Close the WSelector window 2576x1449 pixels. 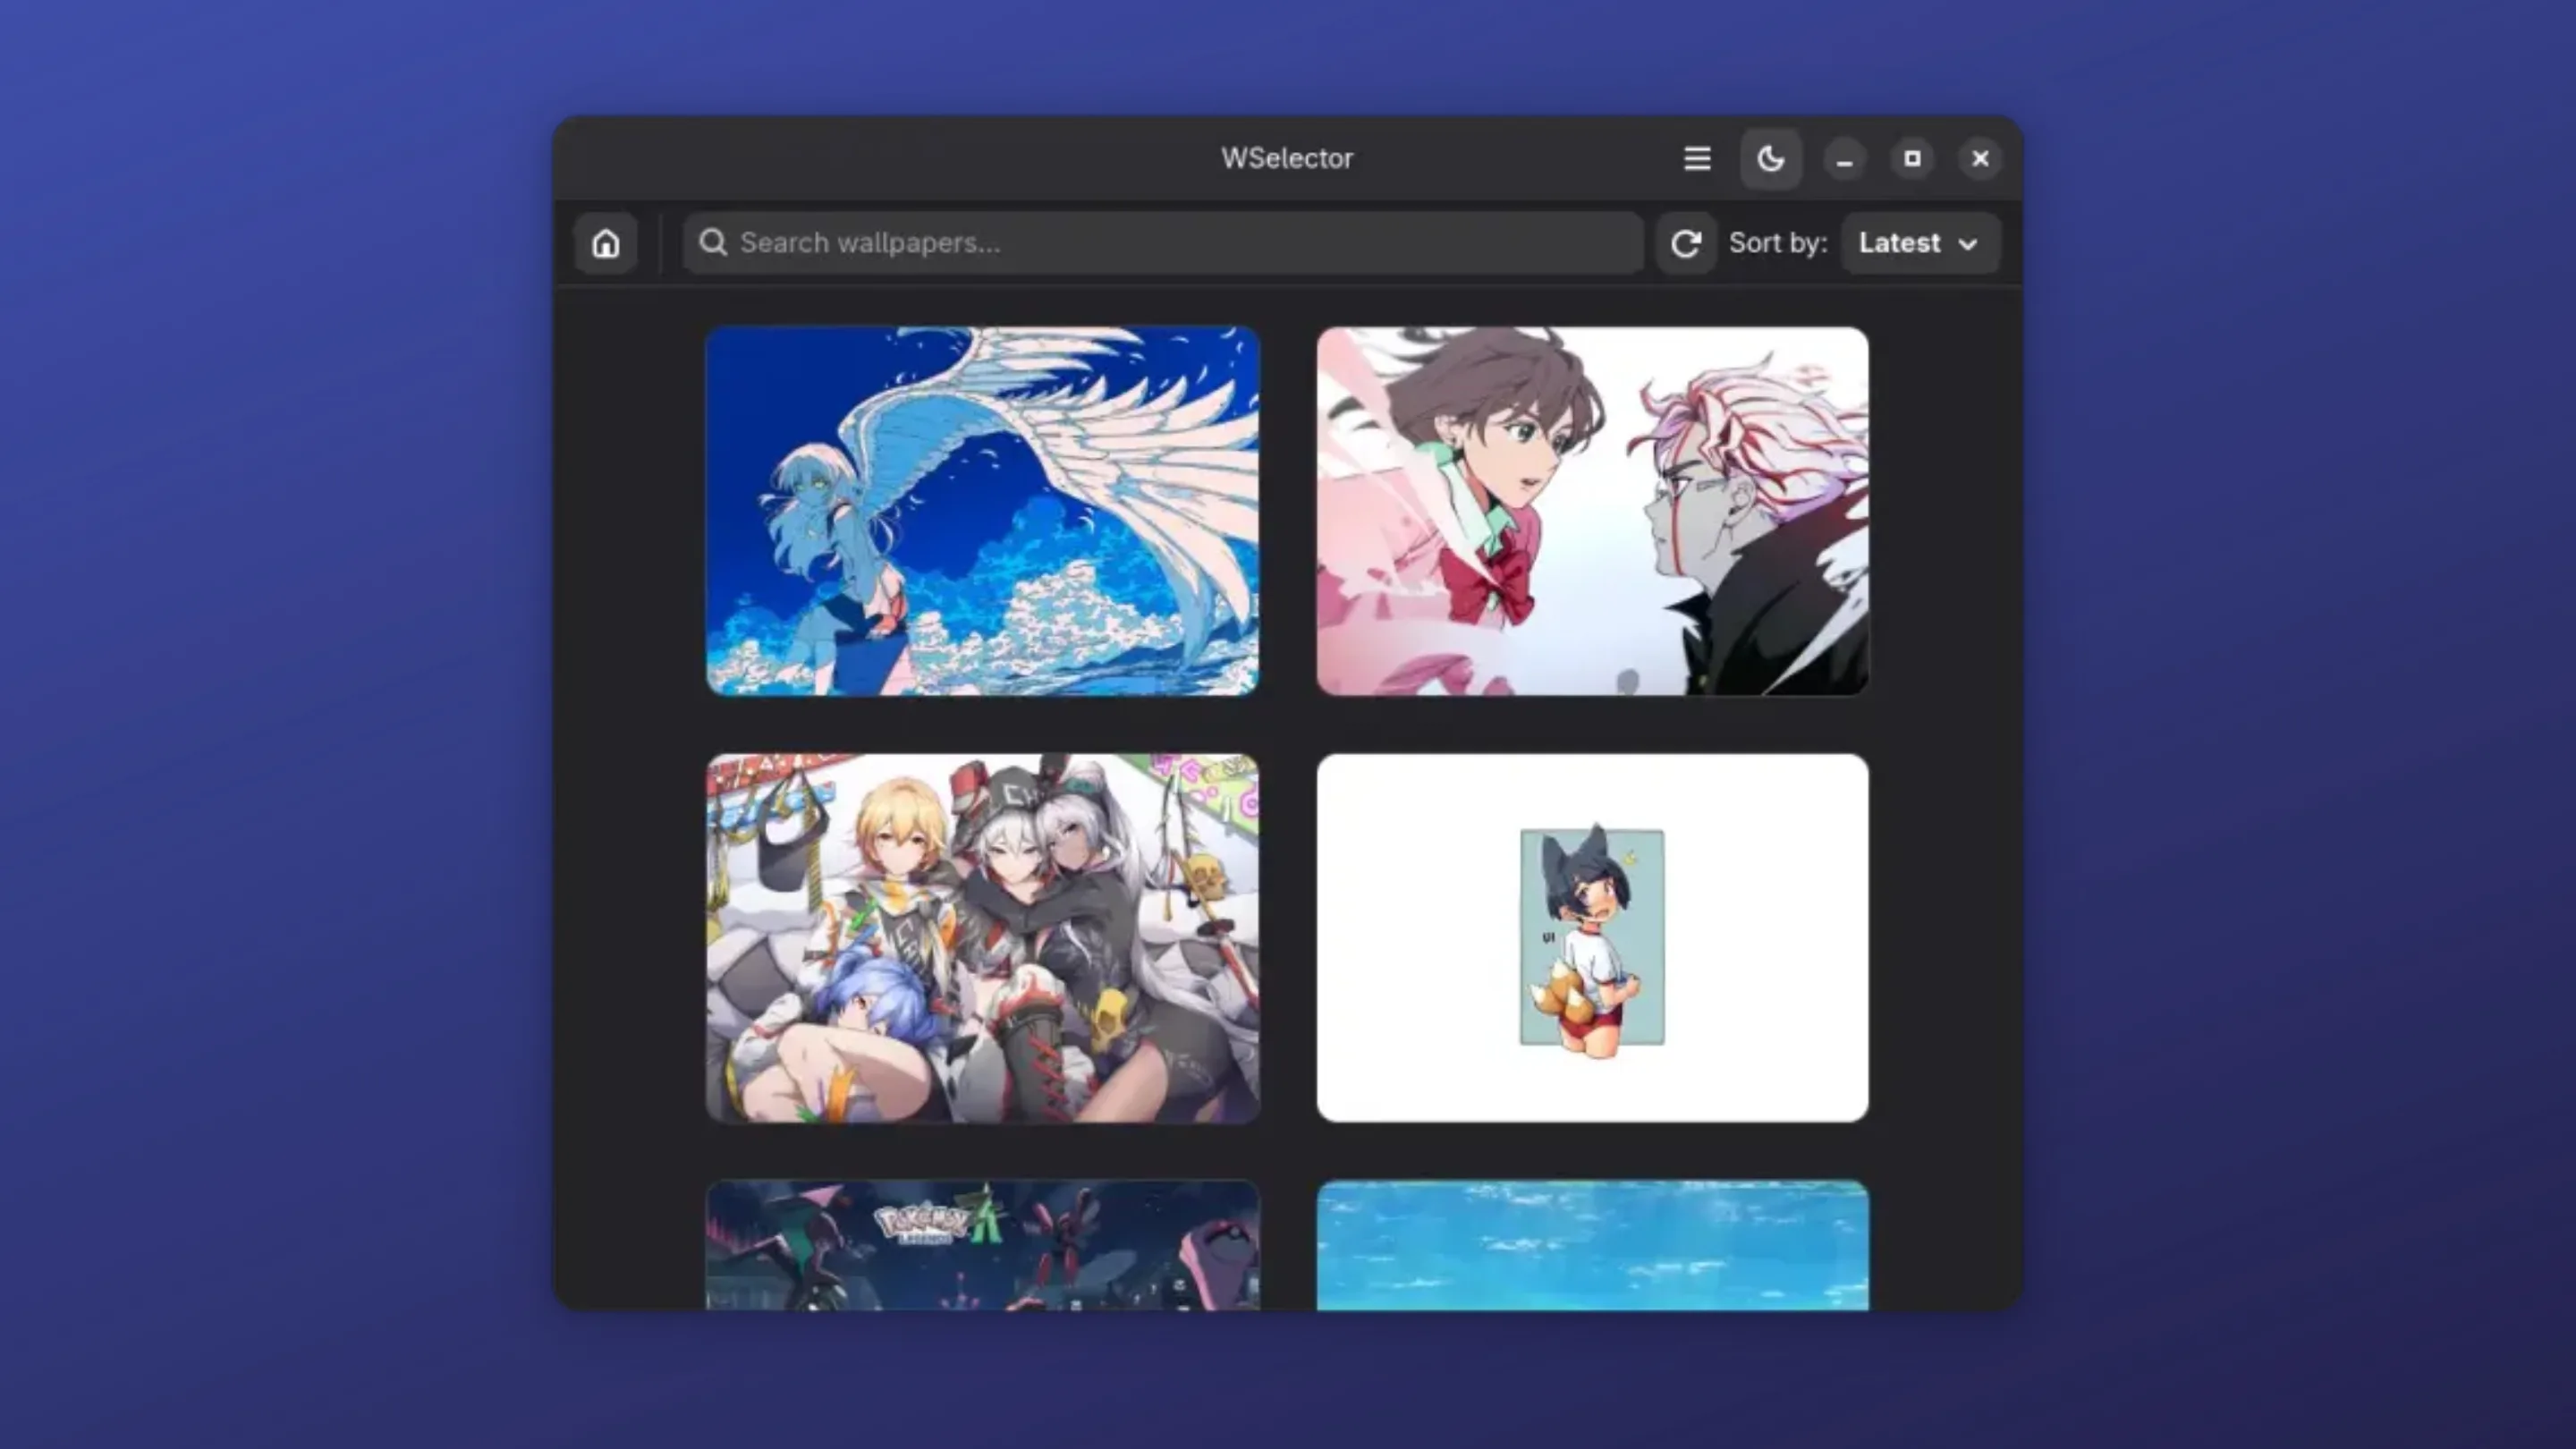click(x=1980, y=159)
